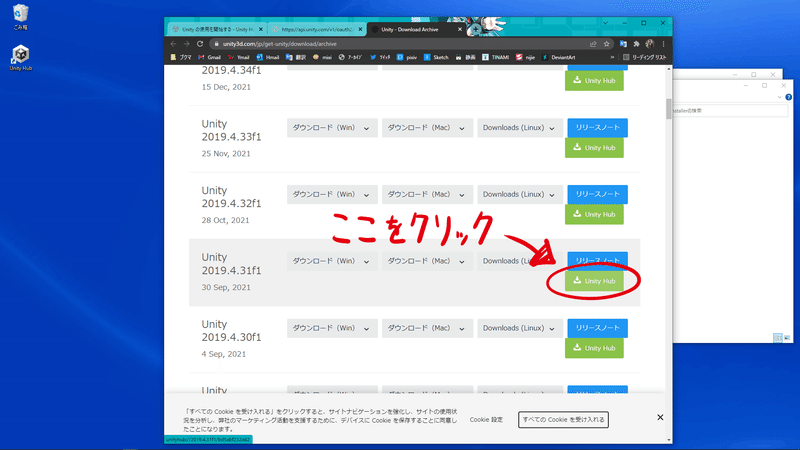Screen dimensions: 800x450
Task: Click the search field in the background Explorer window
Action: pyautogui.click(x=731, y=110)
